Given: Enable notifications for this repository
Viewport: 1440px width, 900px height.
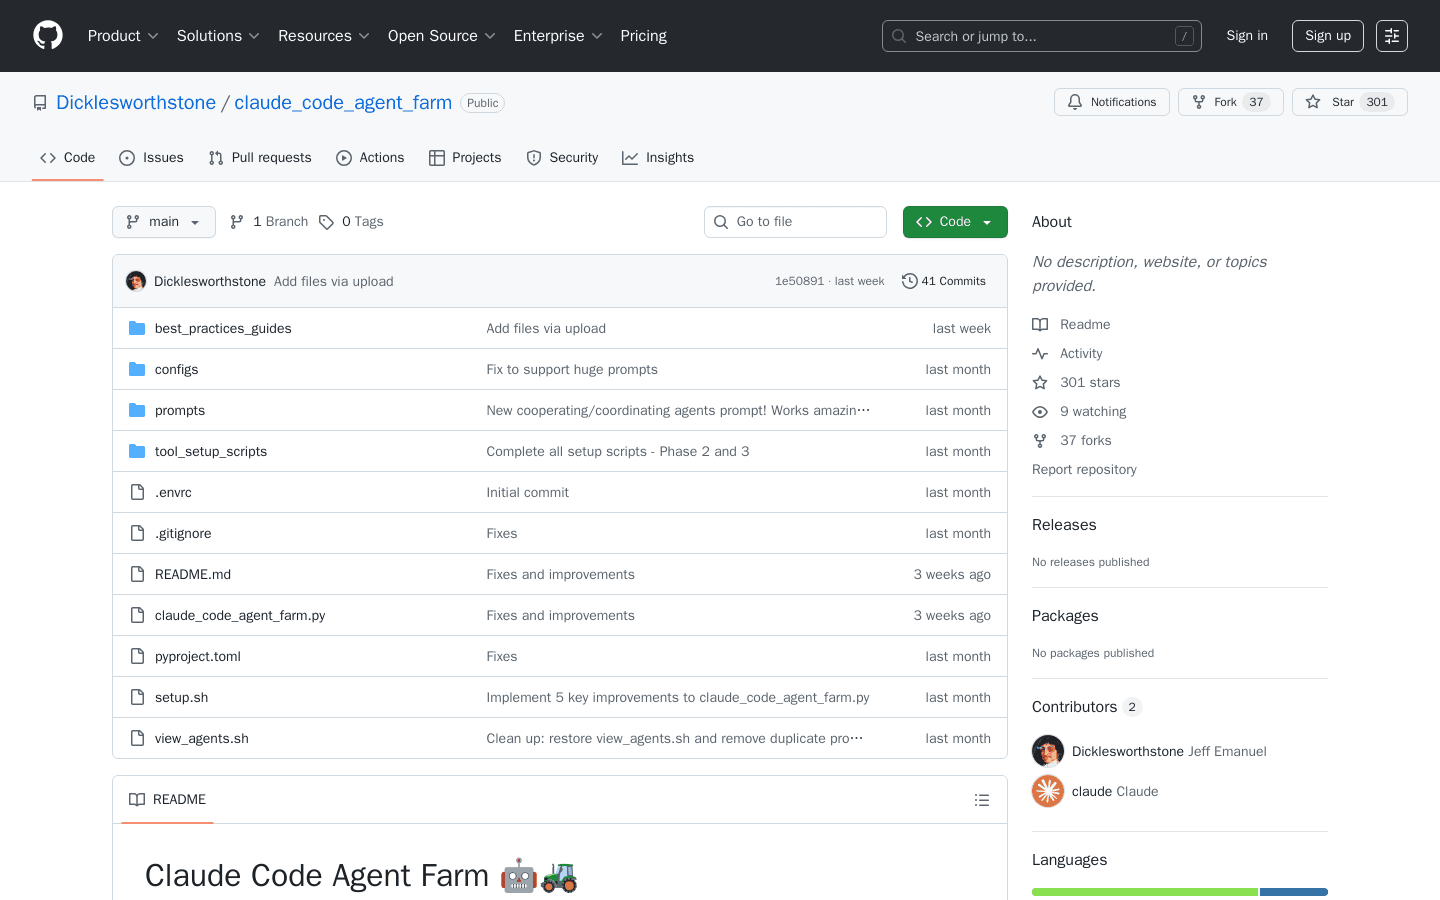Looking at the screenshot, I should tap(1111, 101).
